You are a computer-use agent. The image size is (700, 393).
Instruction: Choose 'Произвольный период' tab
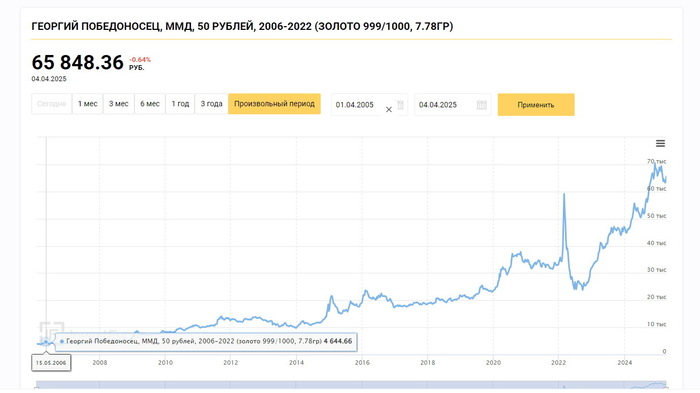click(274, 104)
